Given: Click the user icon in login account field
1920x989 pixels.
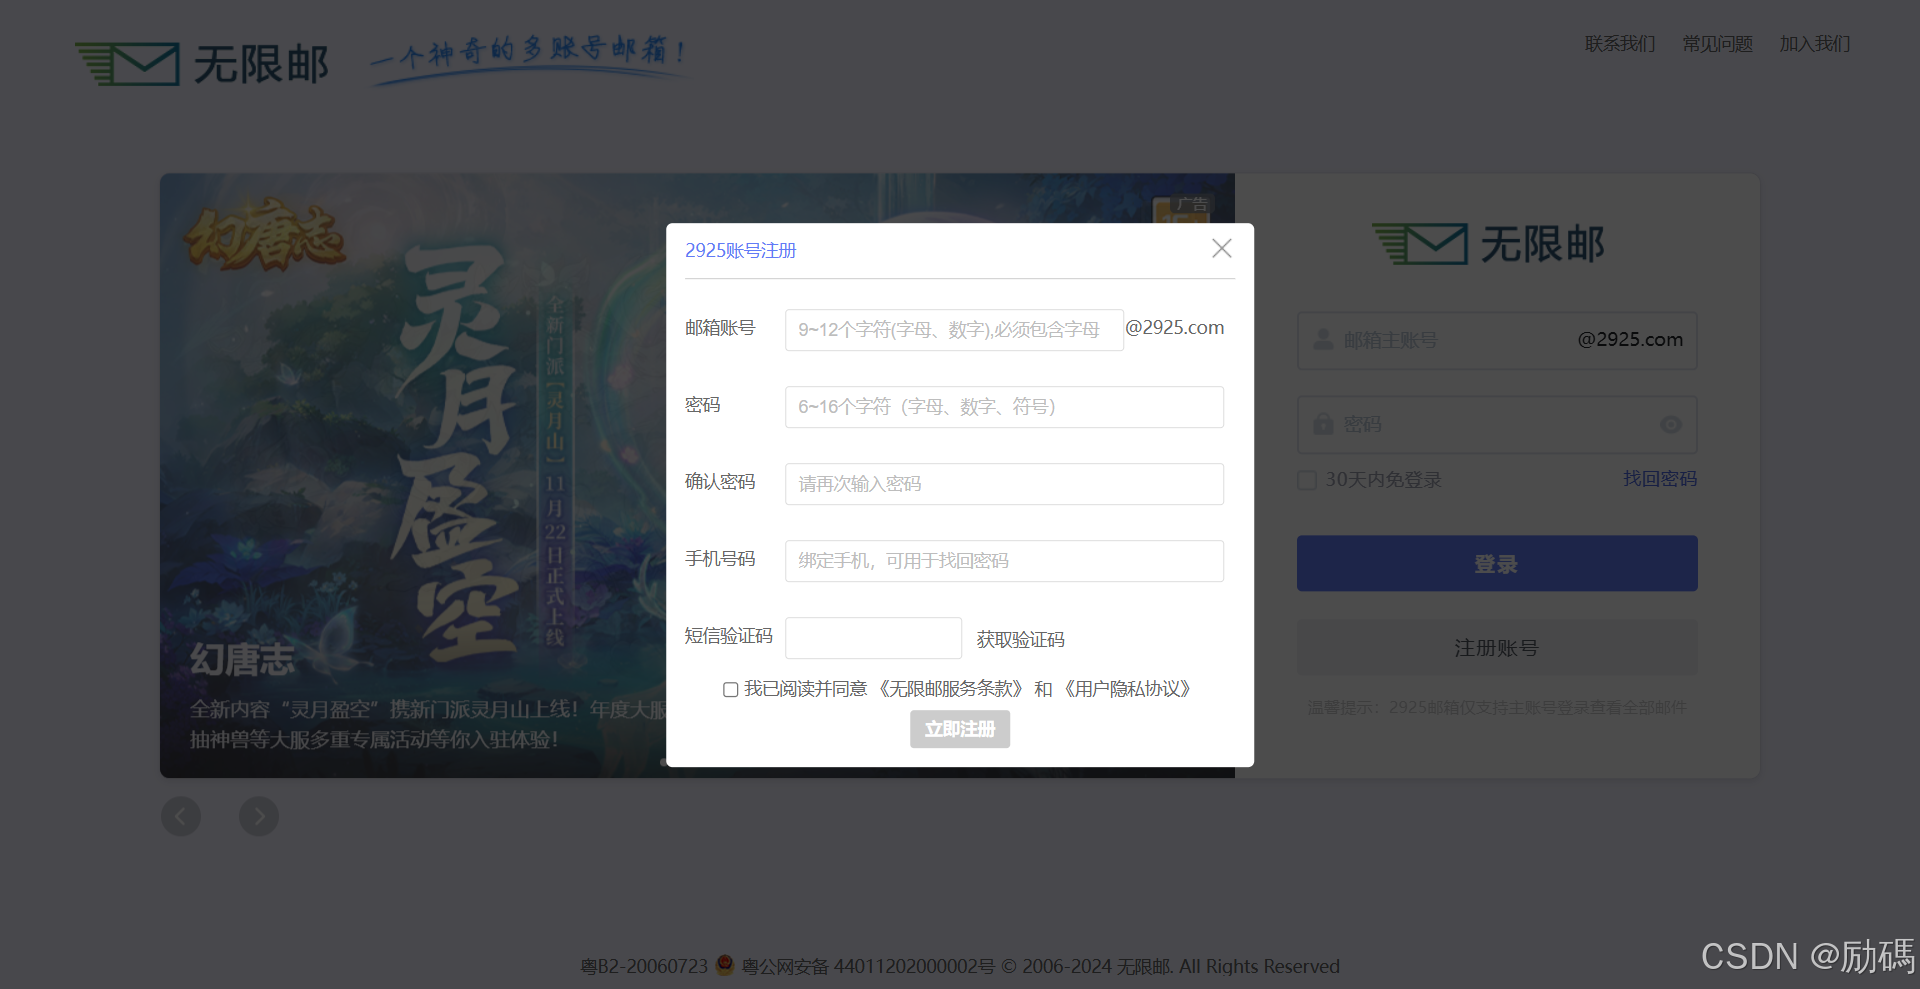Looking at the screenshot, I should 1323,340.
